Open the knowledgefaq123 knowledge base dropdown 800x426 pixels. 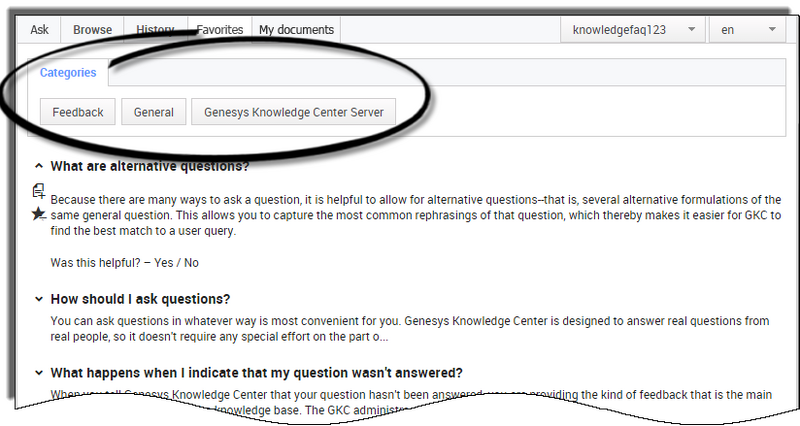tap(632, 30)
